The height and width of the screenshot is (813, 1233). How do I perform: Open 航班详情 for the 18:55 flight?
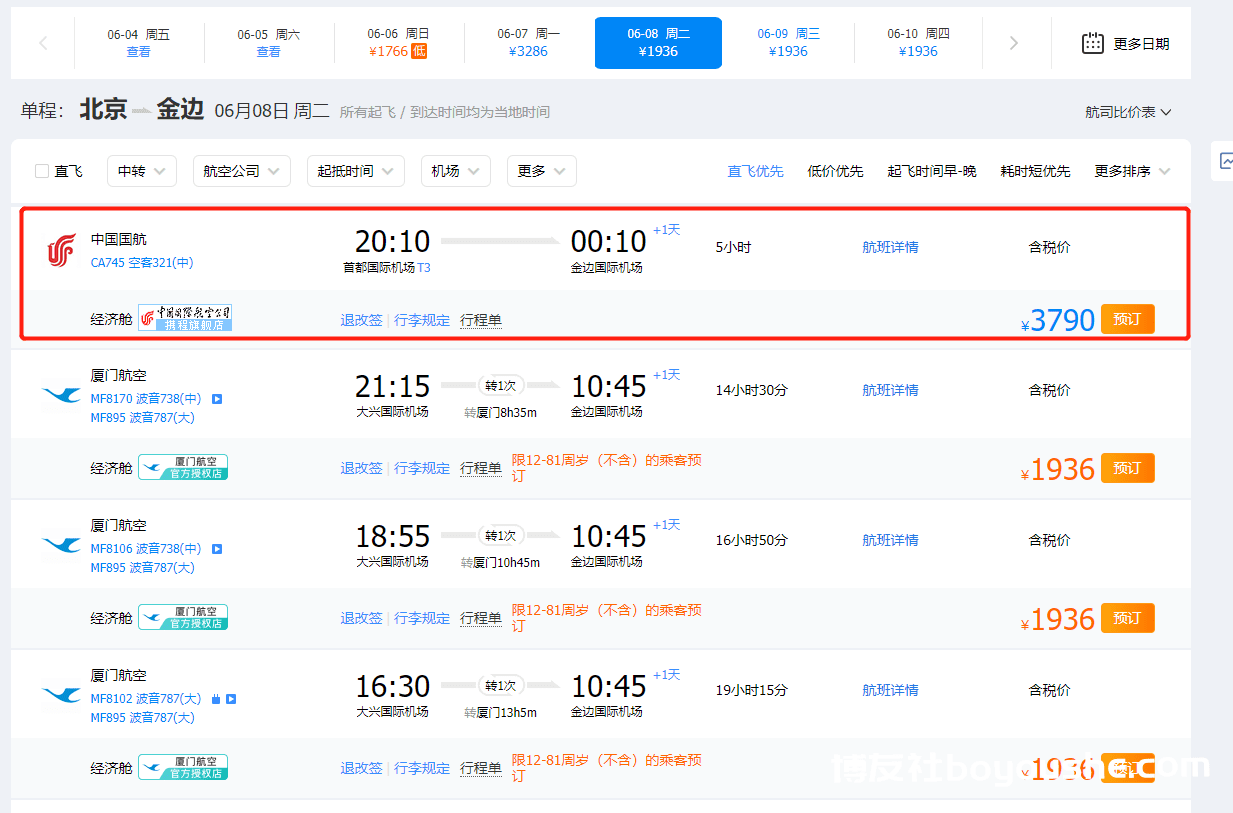[890, 540]
